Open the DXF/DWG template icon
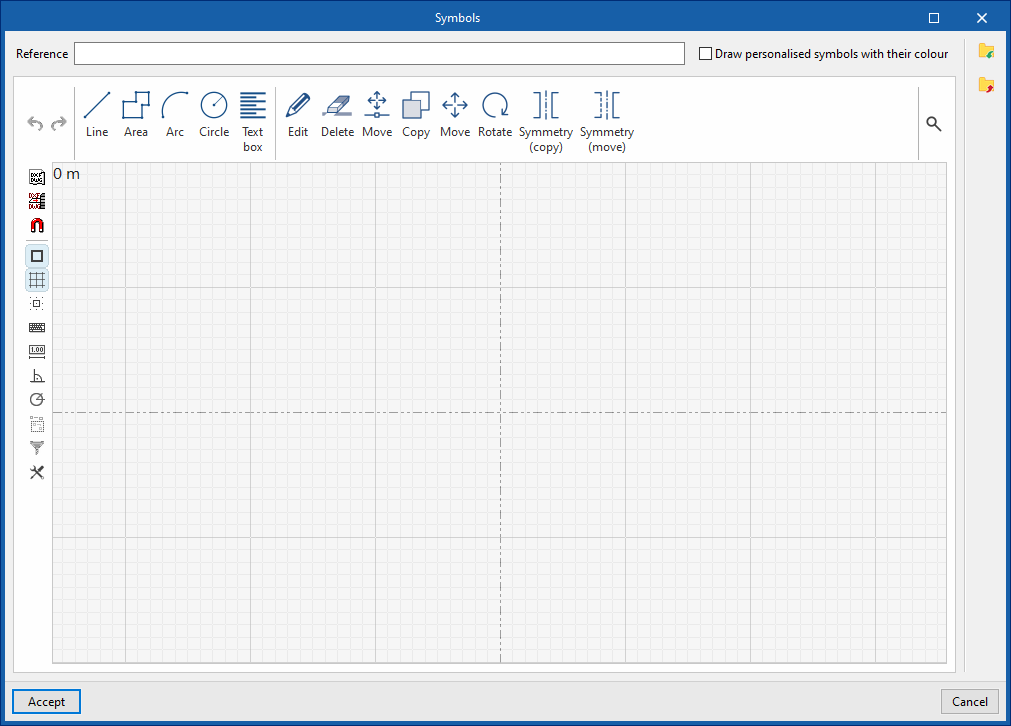The height and width of the screenshot is (726, 1011). pos(37,177)
